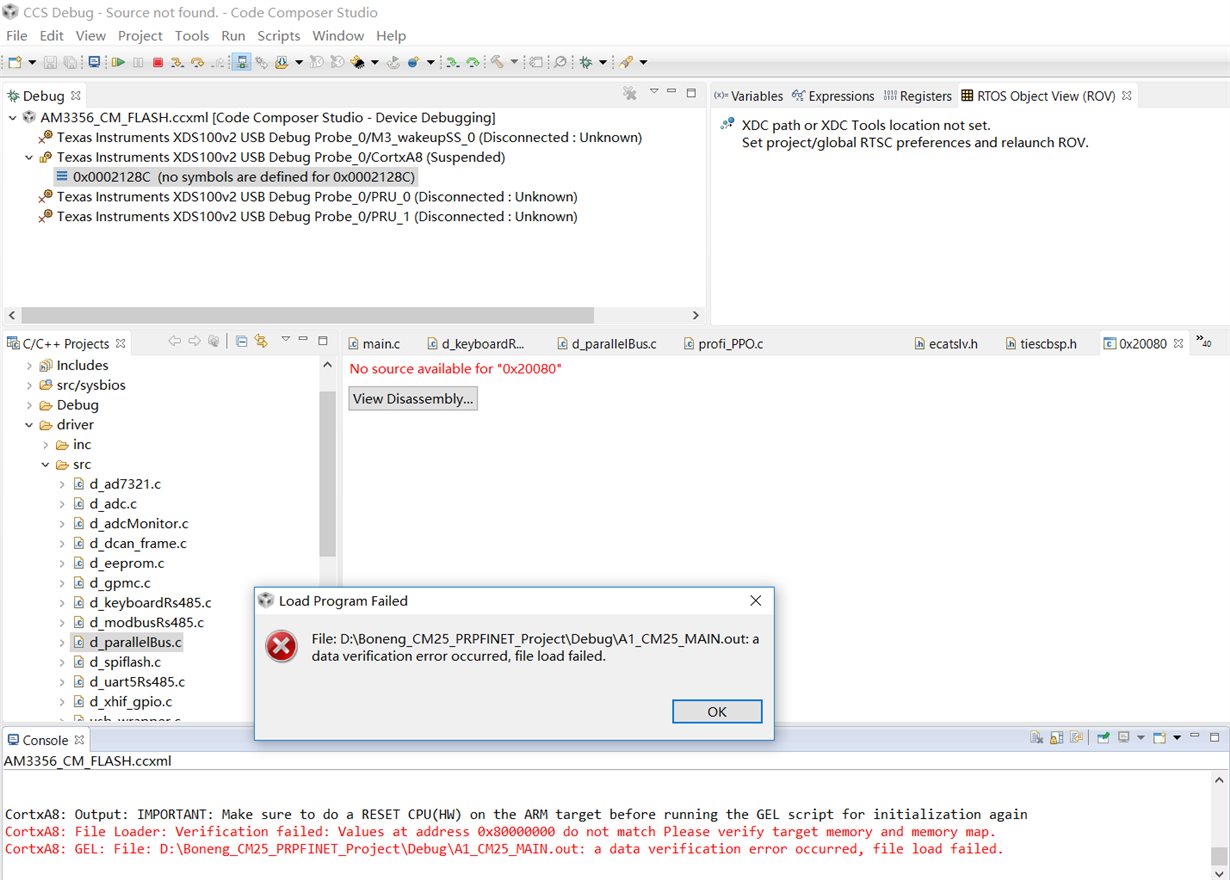The image size is (1230, 880).
Task: Open Debug view menu dropdown arrow
Action: (653, 92)
